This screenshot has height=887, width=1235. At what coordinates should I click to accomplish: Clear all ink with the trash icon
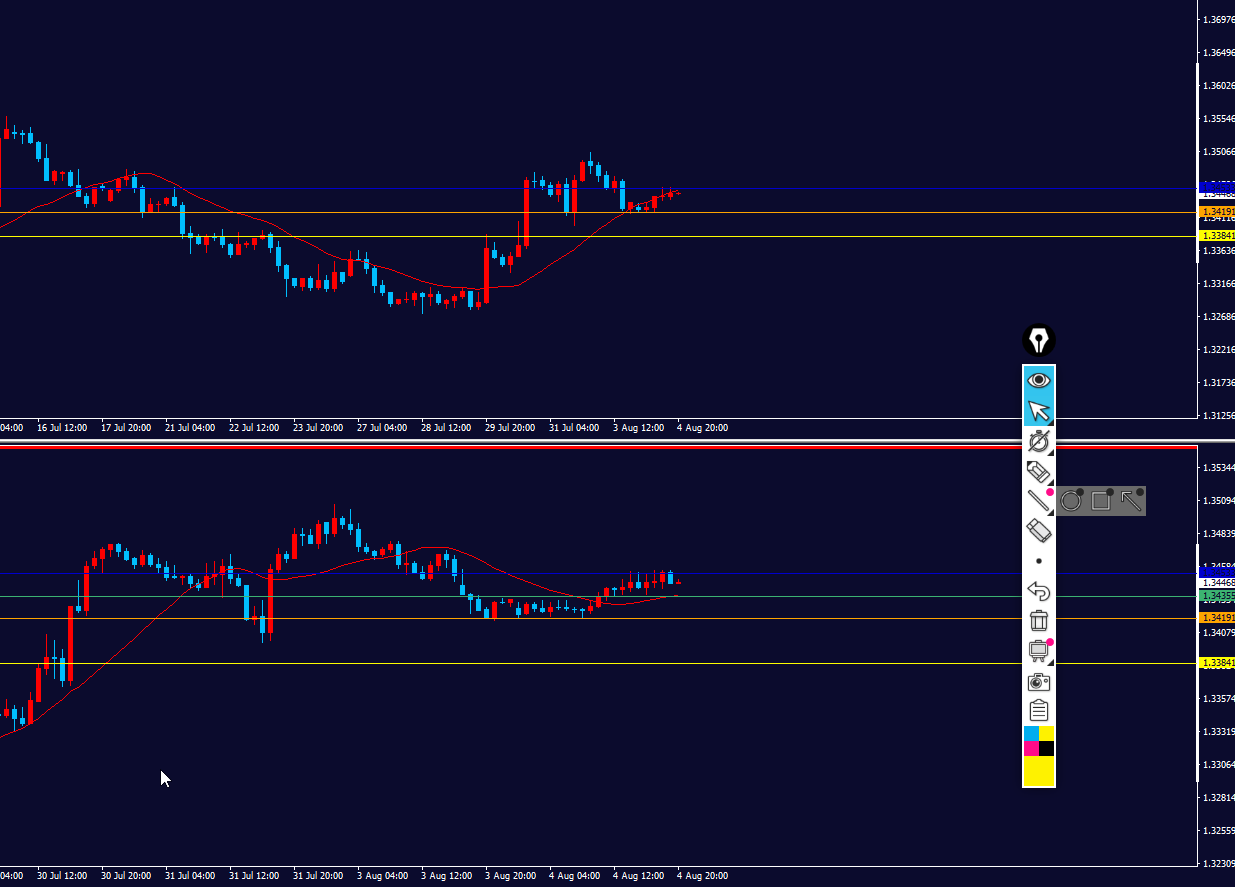coord(1039,621)
